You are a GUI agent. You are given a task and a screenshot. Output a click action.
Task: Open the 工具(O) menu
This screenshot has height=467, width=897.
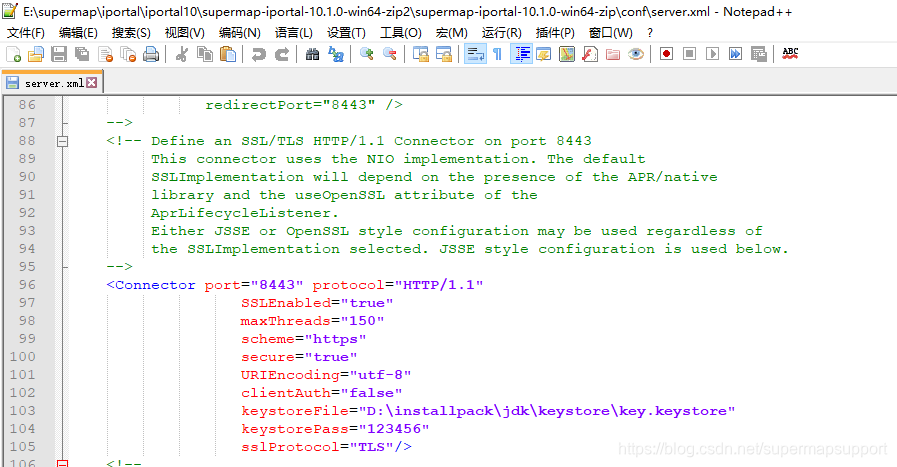click(400, 33)
